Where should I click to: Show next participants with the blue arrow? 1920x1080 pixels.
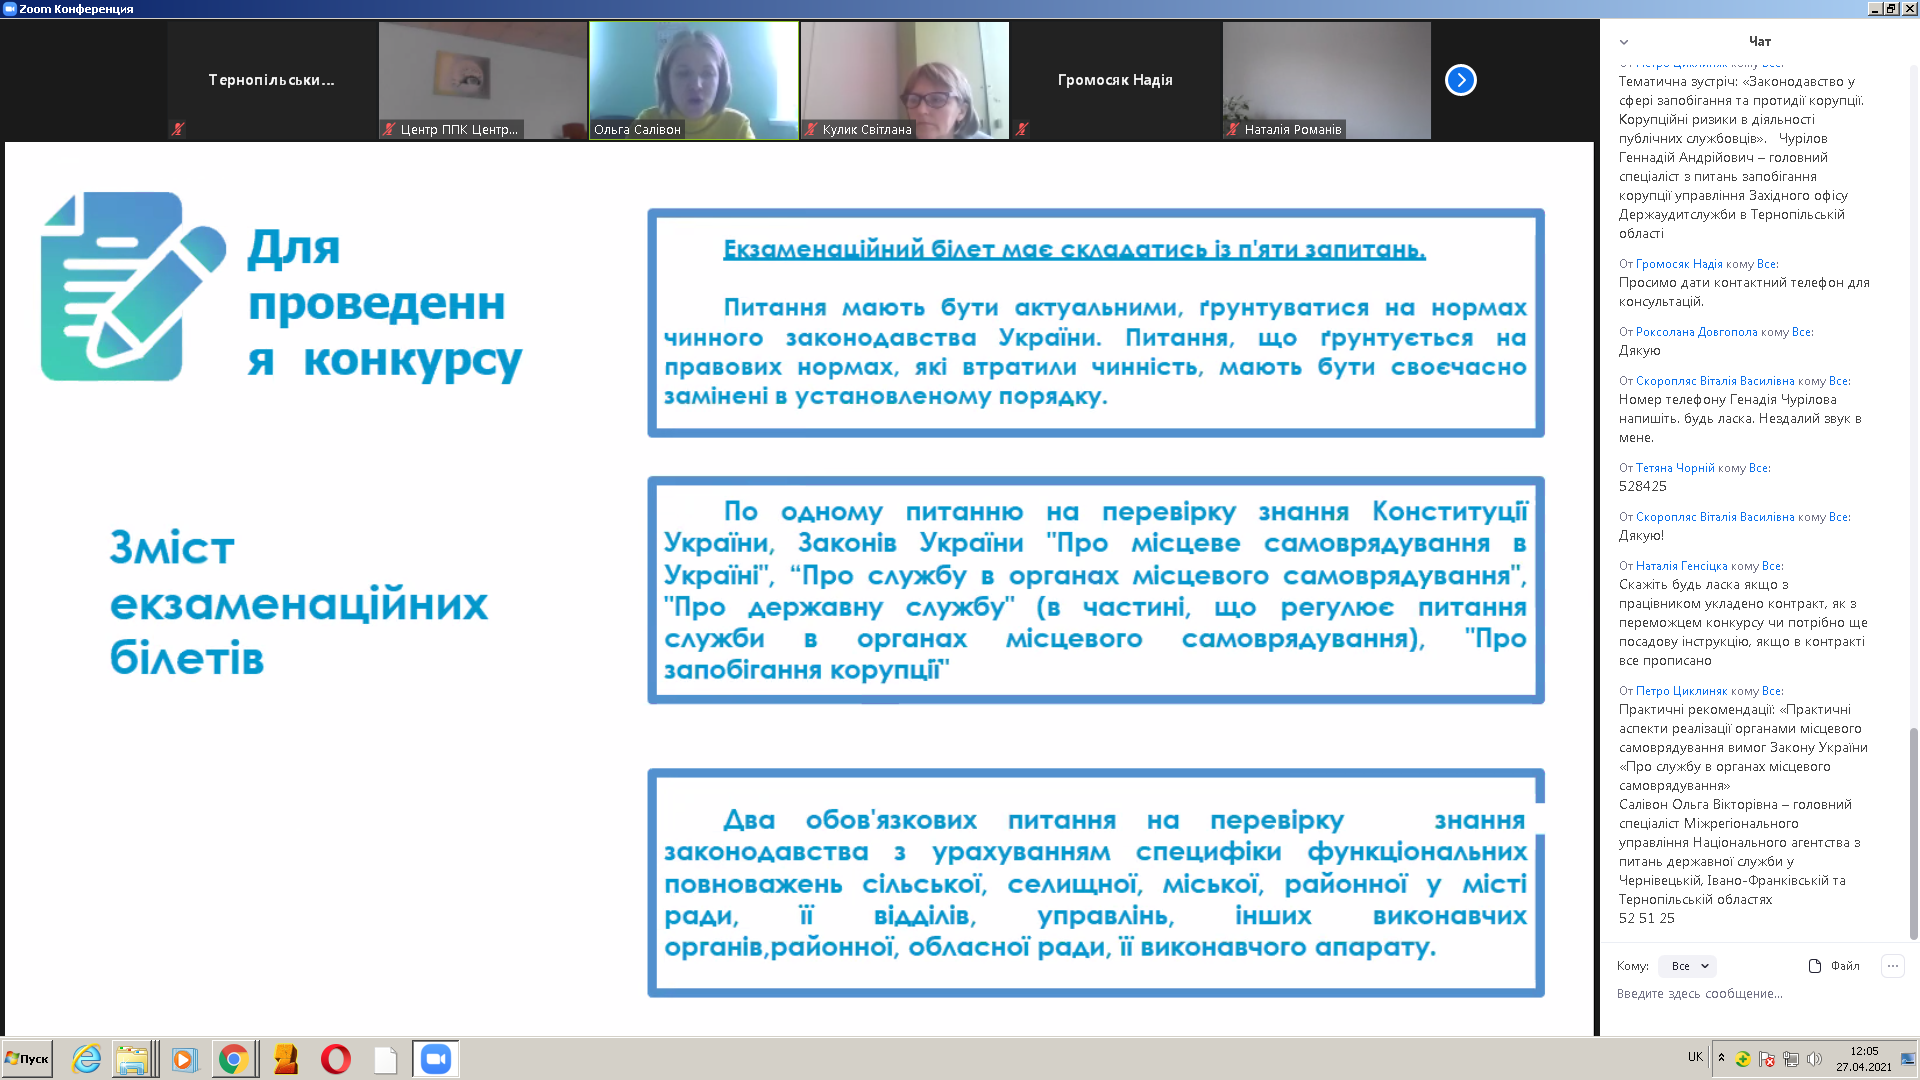coord(1460,80)
